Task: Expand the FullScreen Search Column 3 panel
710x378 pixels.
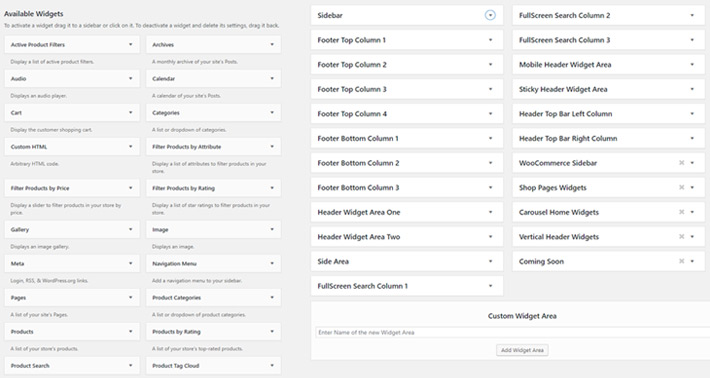Action: click(x=692, y=40)
